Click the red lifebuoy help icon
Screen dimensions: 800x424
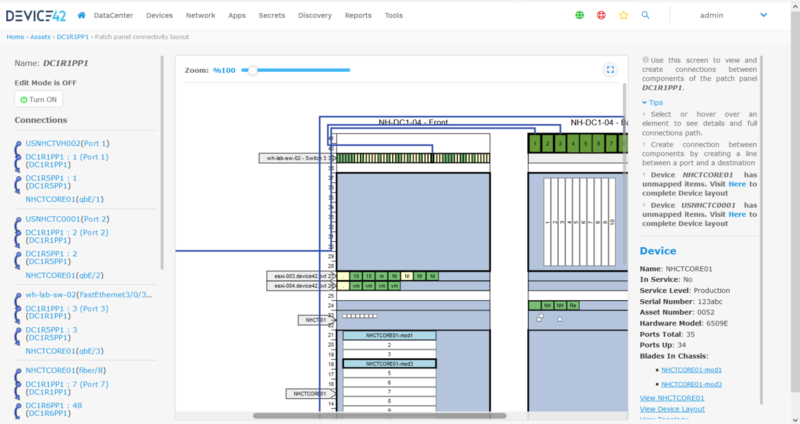click(601, 15)
